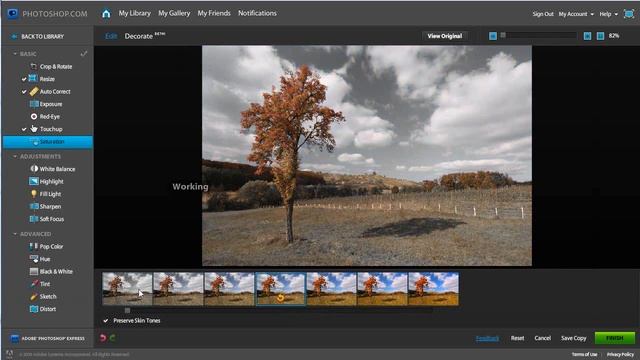Switch to the Edit tab

(x=111, y=36)
